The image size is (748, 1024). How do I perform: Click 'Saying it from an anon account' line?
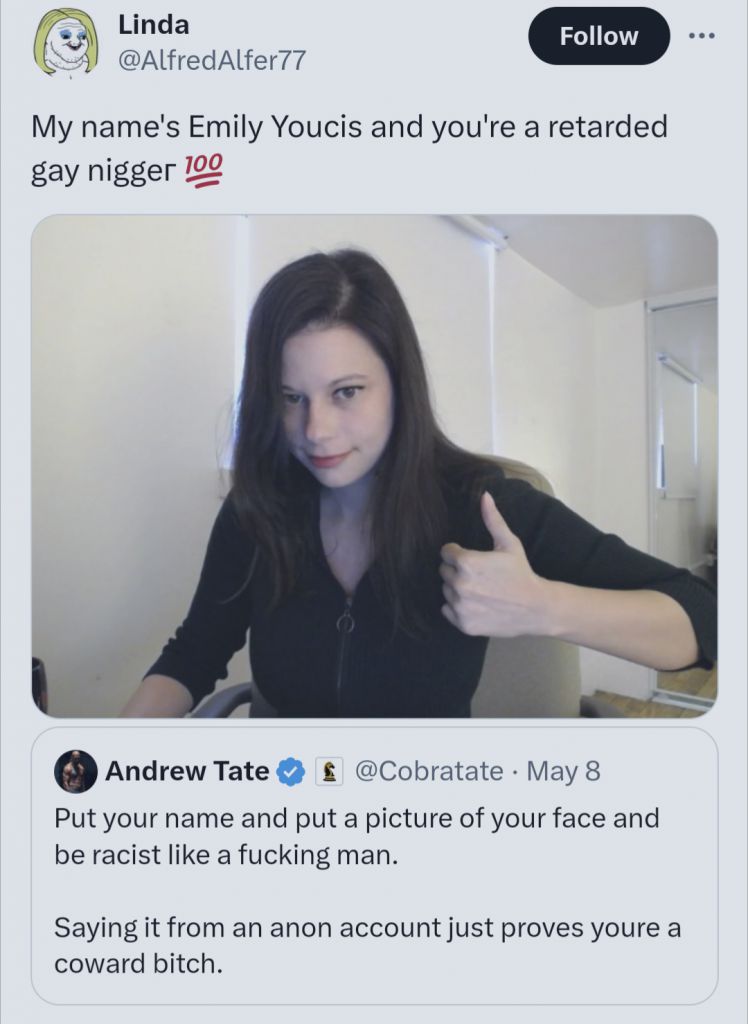[x=367, y=927]
